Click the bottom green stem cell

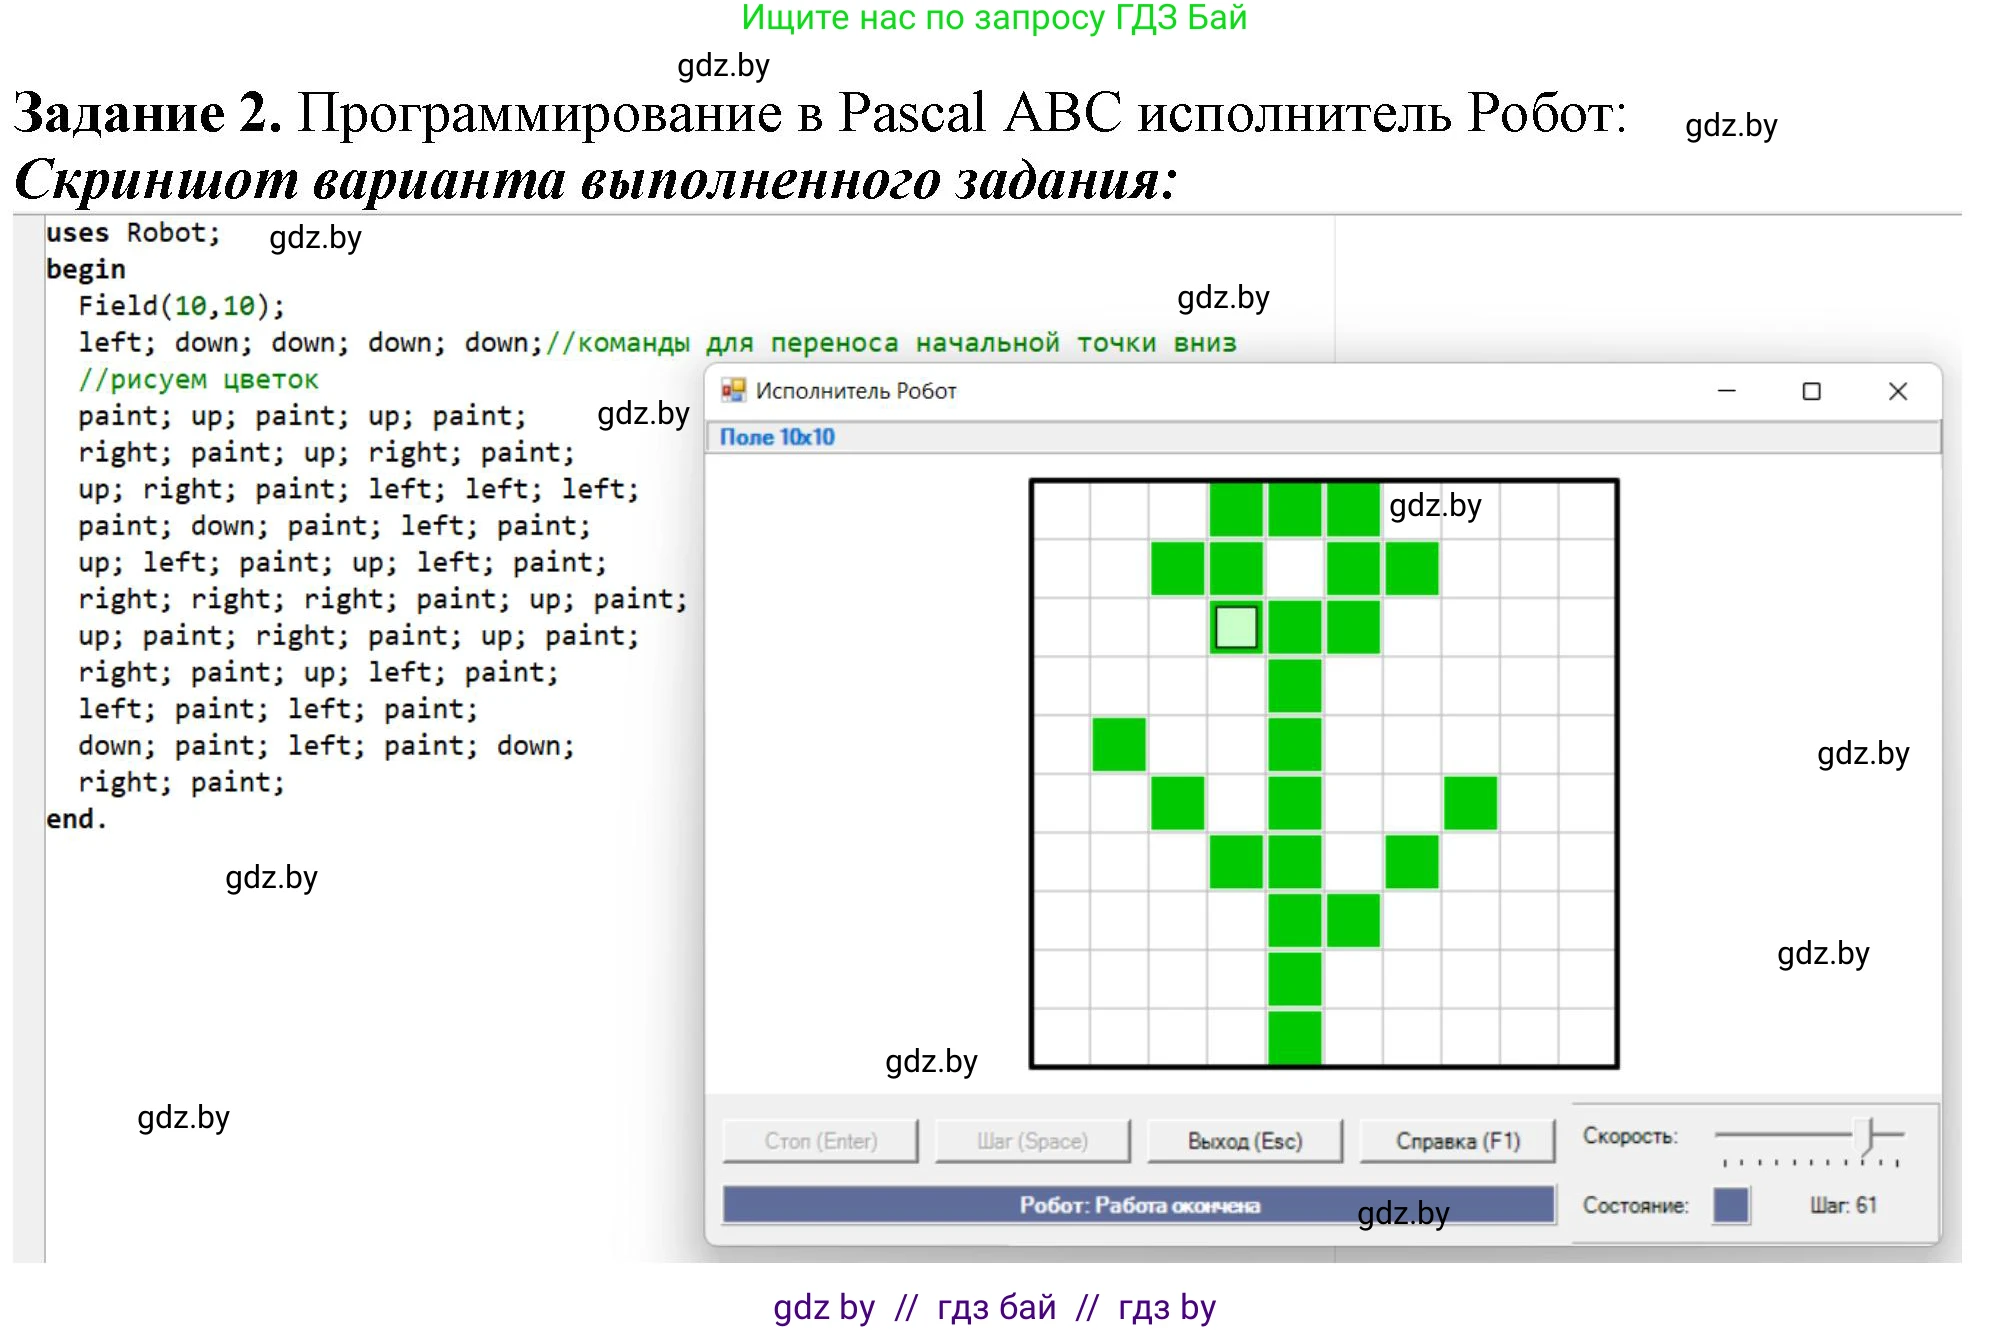[1294, 1037]
